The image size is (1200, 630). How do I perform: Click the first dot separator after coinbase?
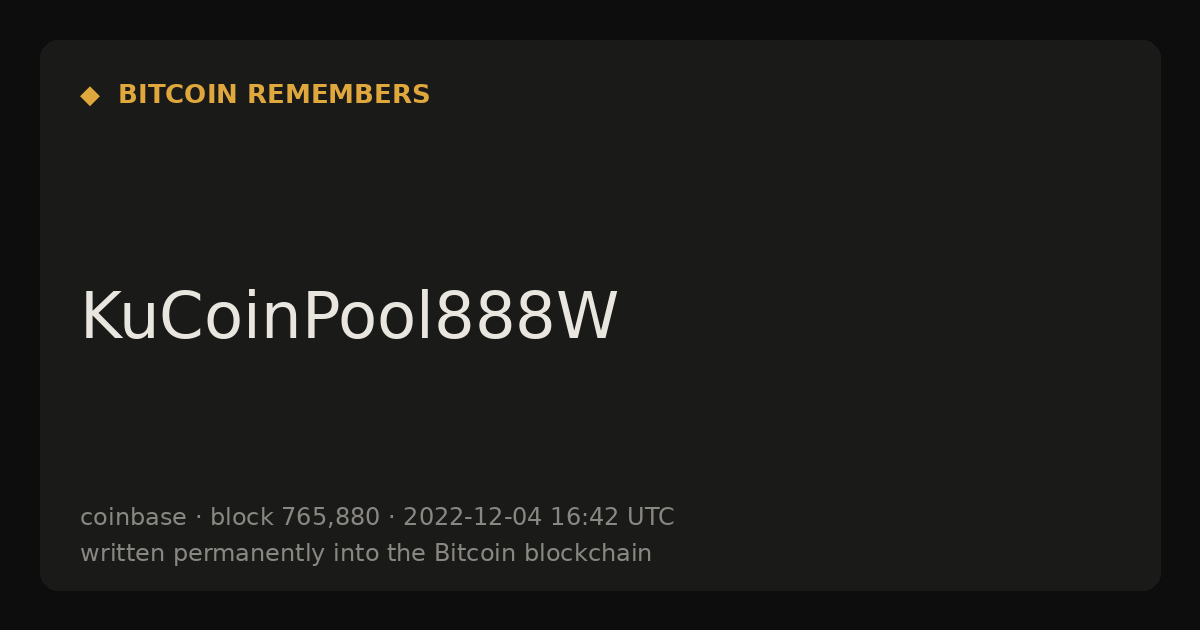click(198, 518)
